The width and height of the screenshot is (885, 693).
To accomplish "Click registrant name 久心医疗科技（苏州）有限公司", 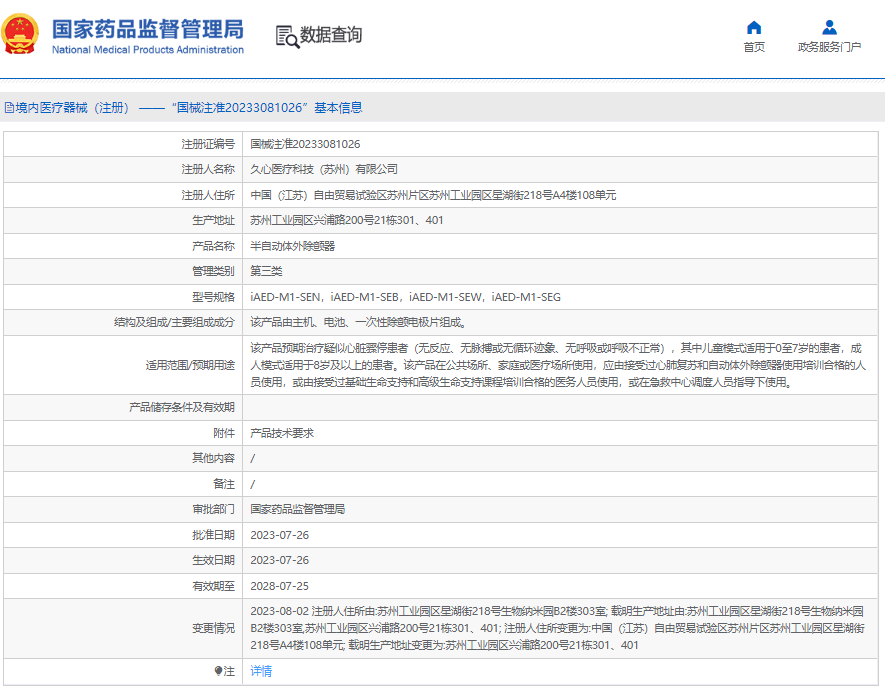I will [x=324, y=169].
